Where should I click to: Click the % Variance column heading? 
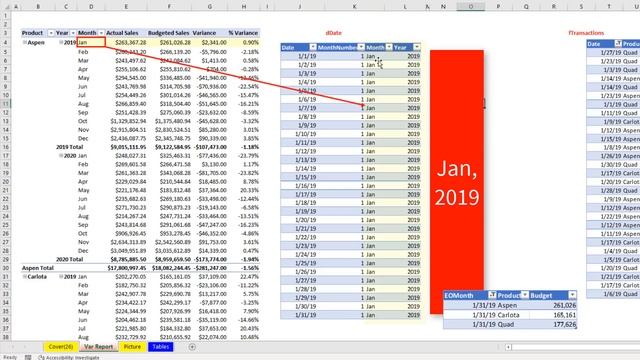coord(243,33)
